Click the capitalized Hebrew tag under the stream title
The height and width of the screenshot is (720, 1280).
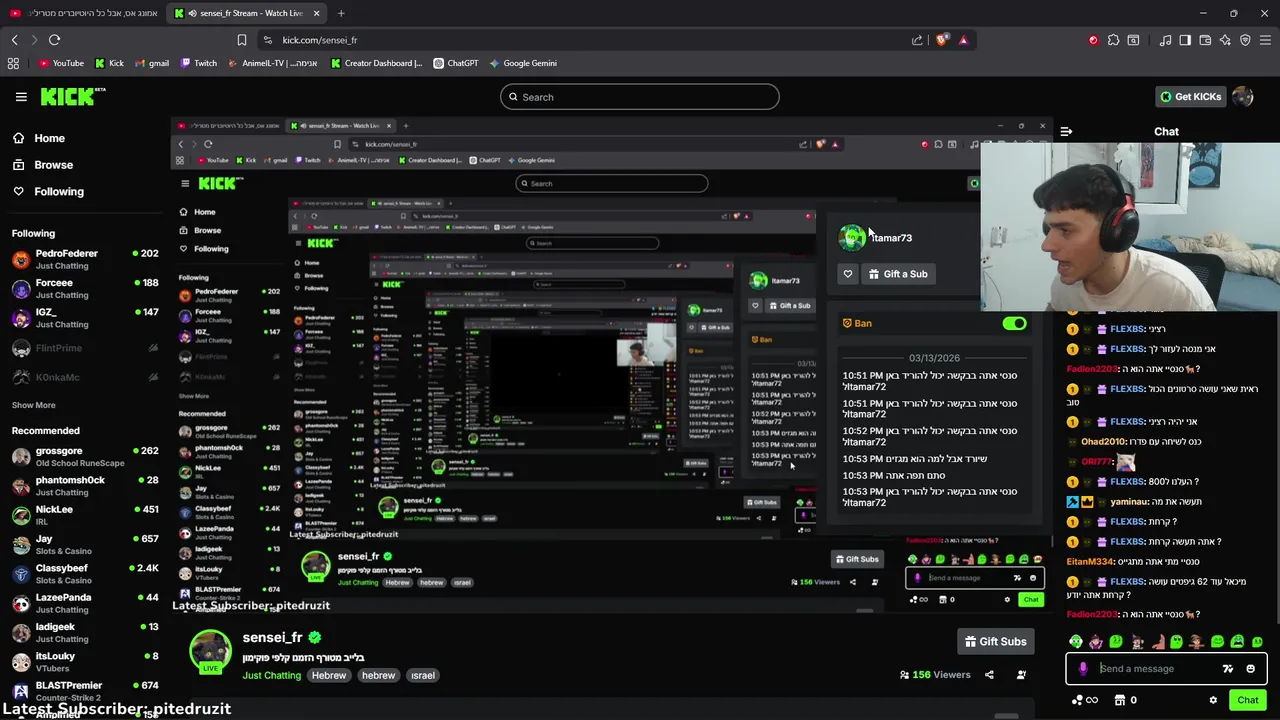[328, 675]
